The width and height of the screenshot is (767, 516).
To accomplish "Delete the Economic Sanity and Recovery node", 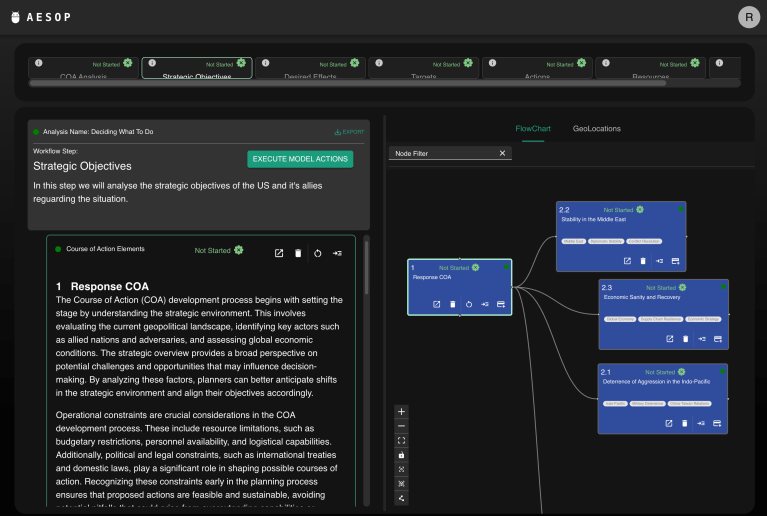I will click(x=685, y=339).
